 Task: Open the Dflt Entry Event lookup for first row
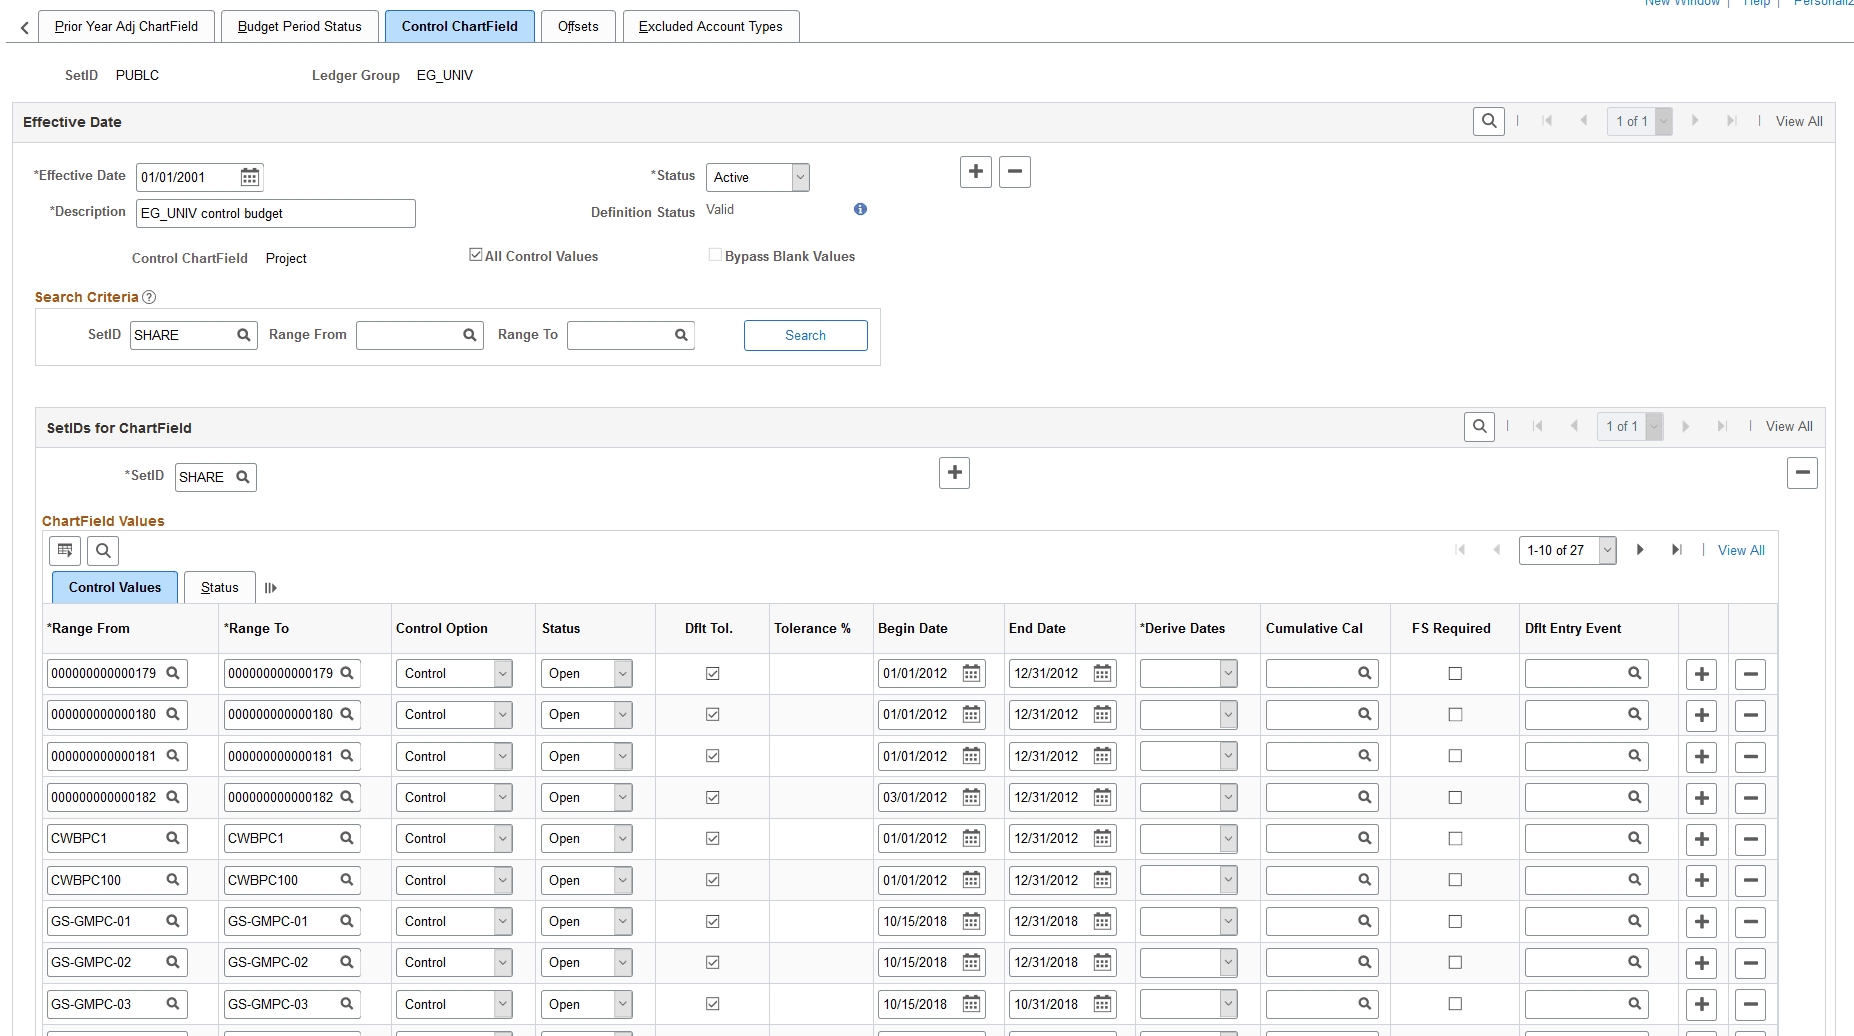point(1634,673)
